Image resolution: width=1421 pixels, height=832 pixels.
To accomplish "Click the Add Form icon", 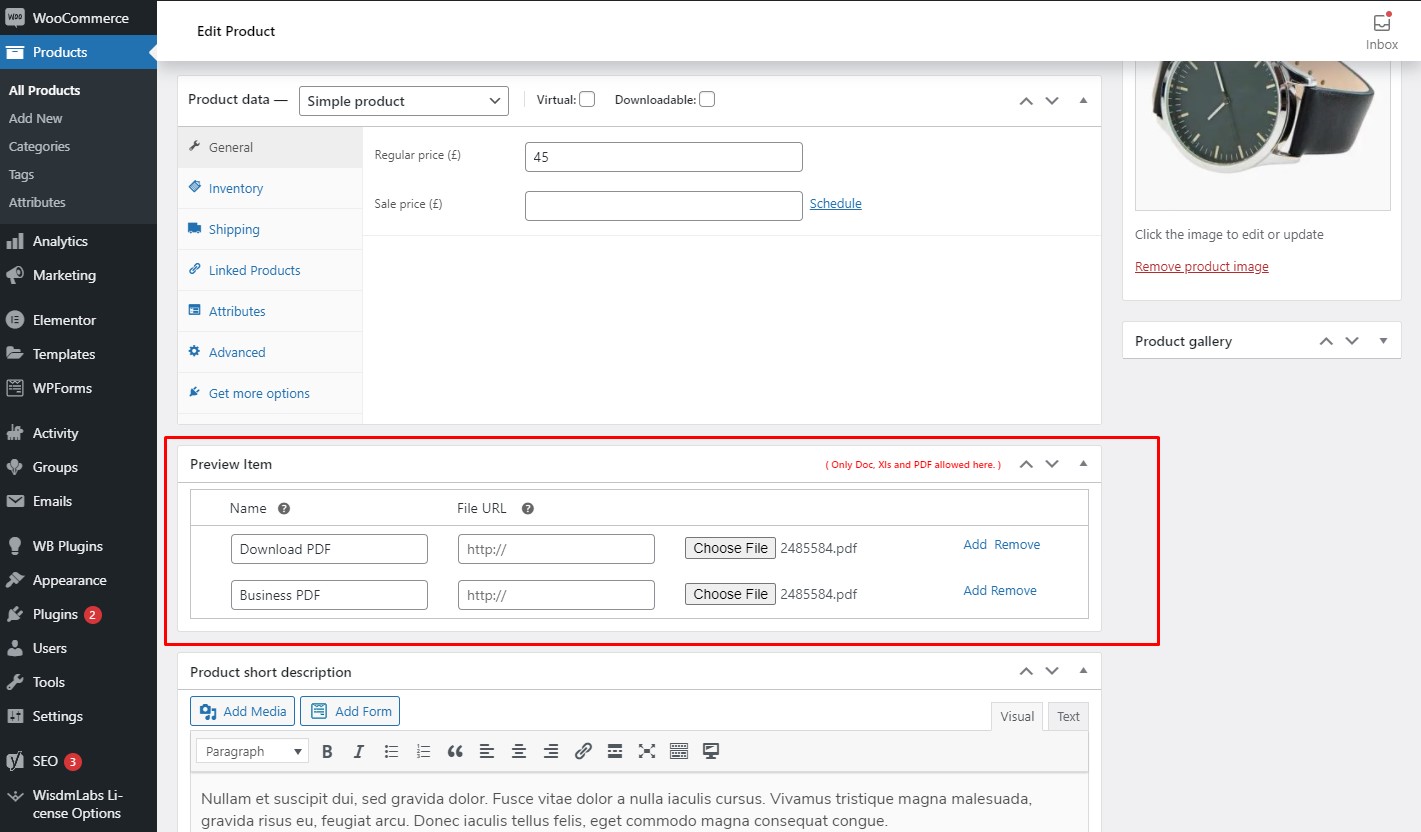I will click(349, 710).
